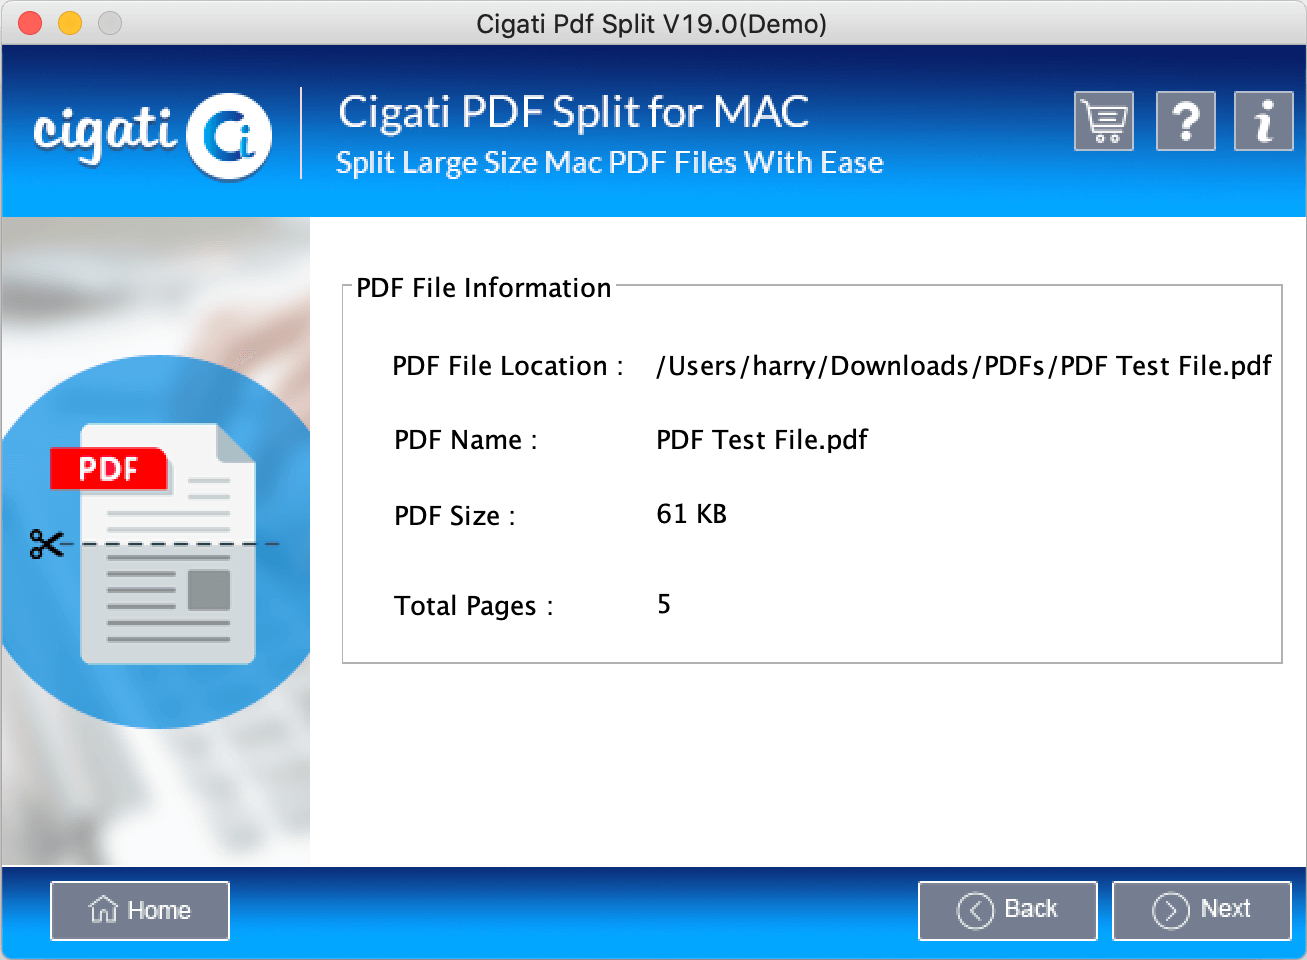1307x960 pixels.
Task: Click the total pages value '5'
Action: tap(664, 604)
